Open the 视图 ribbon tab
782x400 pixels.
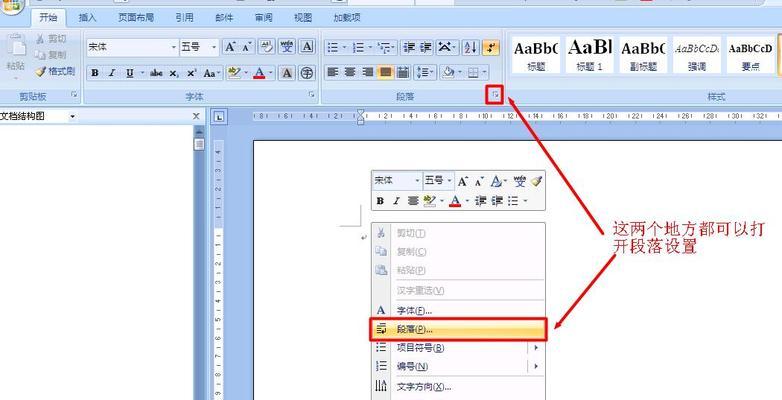click(303, 18)
